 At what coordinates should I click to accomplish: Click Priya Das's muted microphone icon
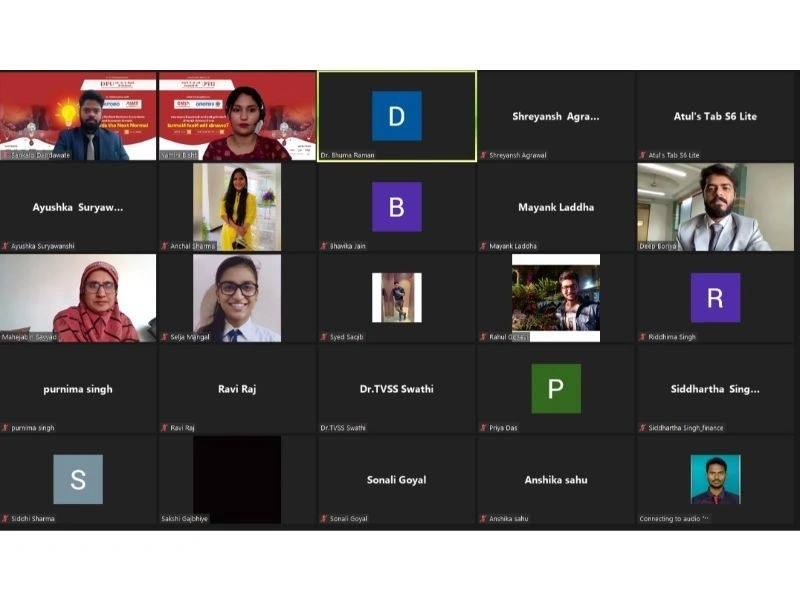[483, 428]
